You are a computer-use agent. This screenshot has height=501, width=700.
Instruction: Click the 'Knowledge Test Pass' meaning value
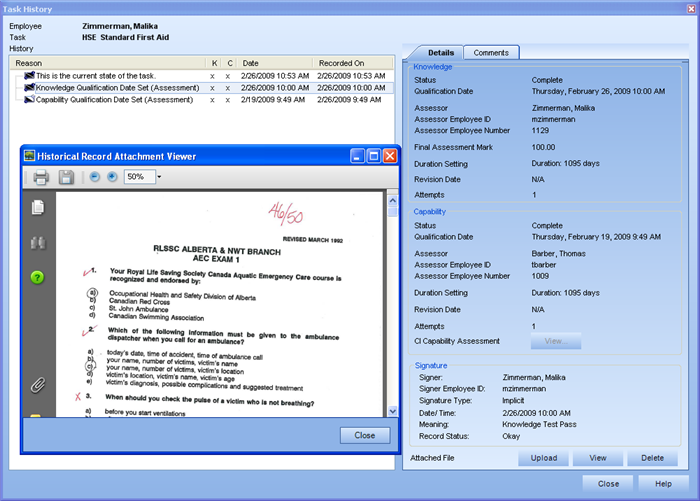coord(539,424)
